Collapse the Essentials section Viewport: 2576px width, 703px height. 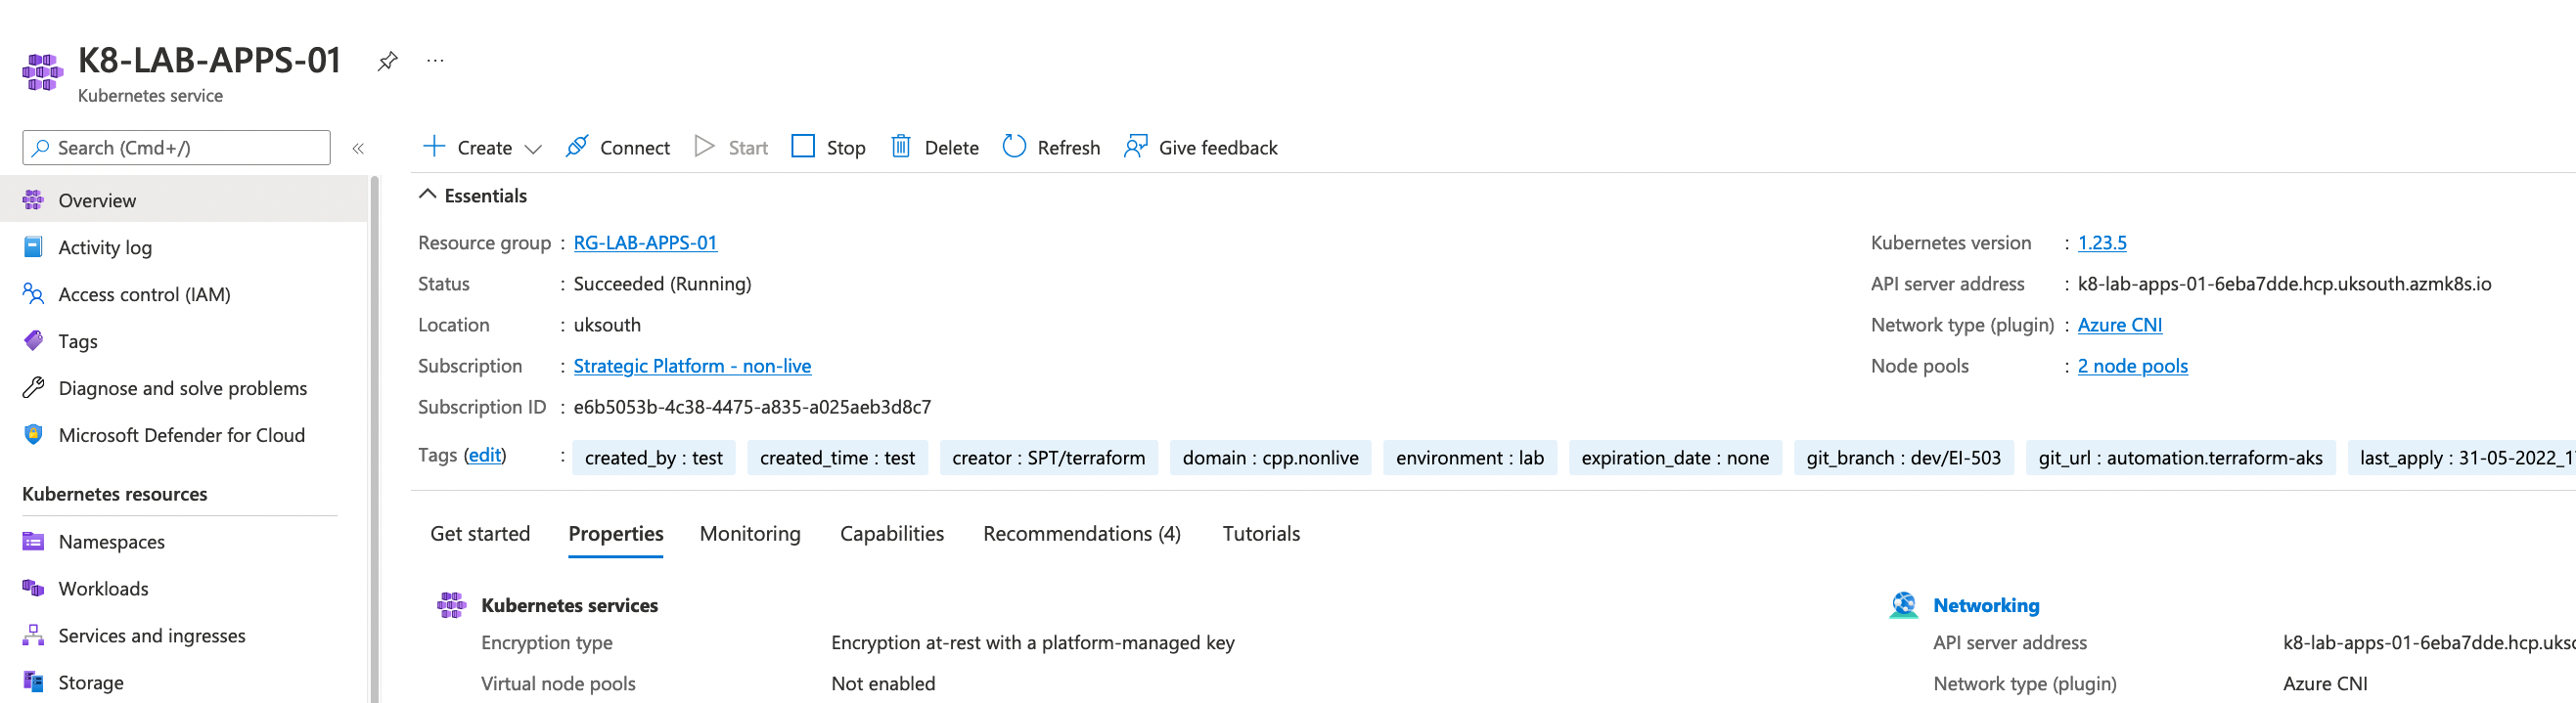pyautogui.click(x=428, y=195)
